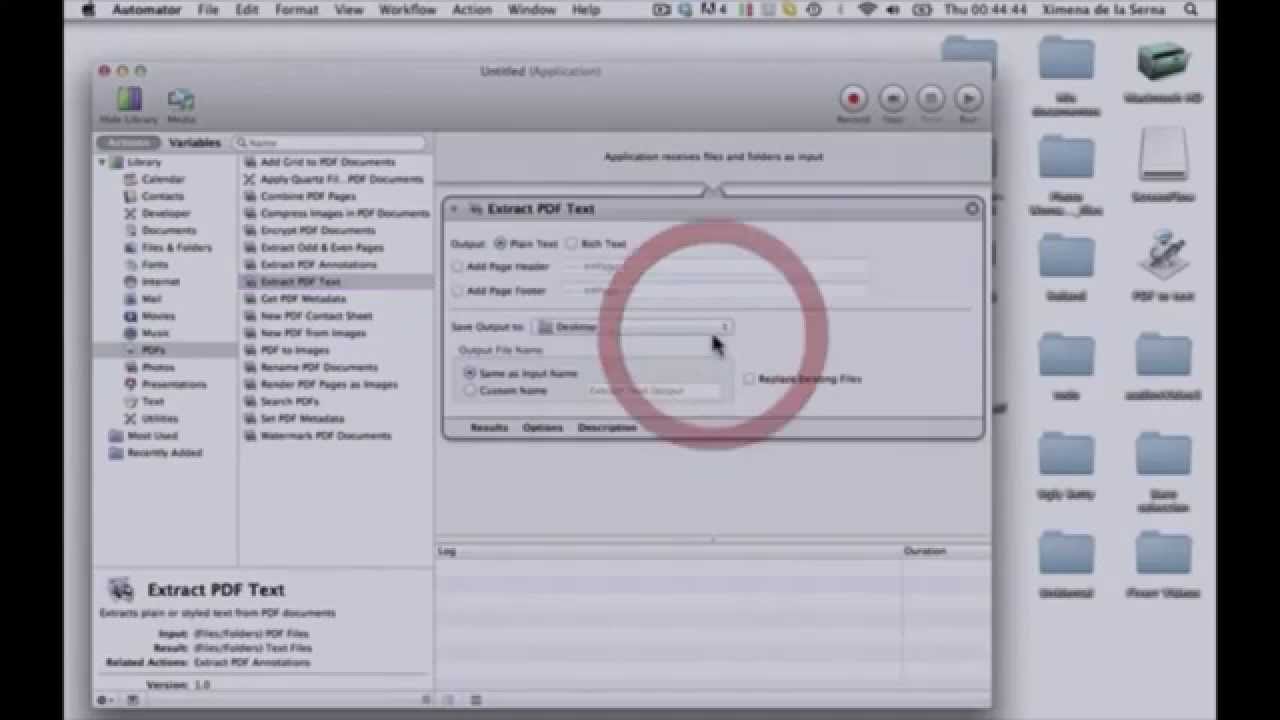The image size is (1280, 720).
Task: Switch to the Variables tab
Action: point(194,143)
